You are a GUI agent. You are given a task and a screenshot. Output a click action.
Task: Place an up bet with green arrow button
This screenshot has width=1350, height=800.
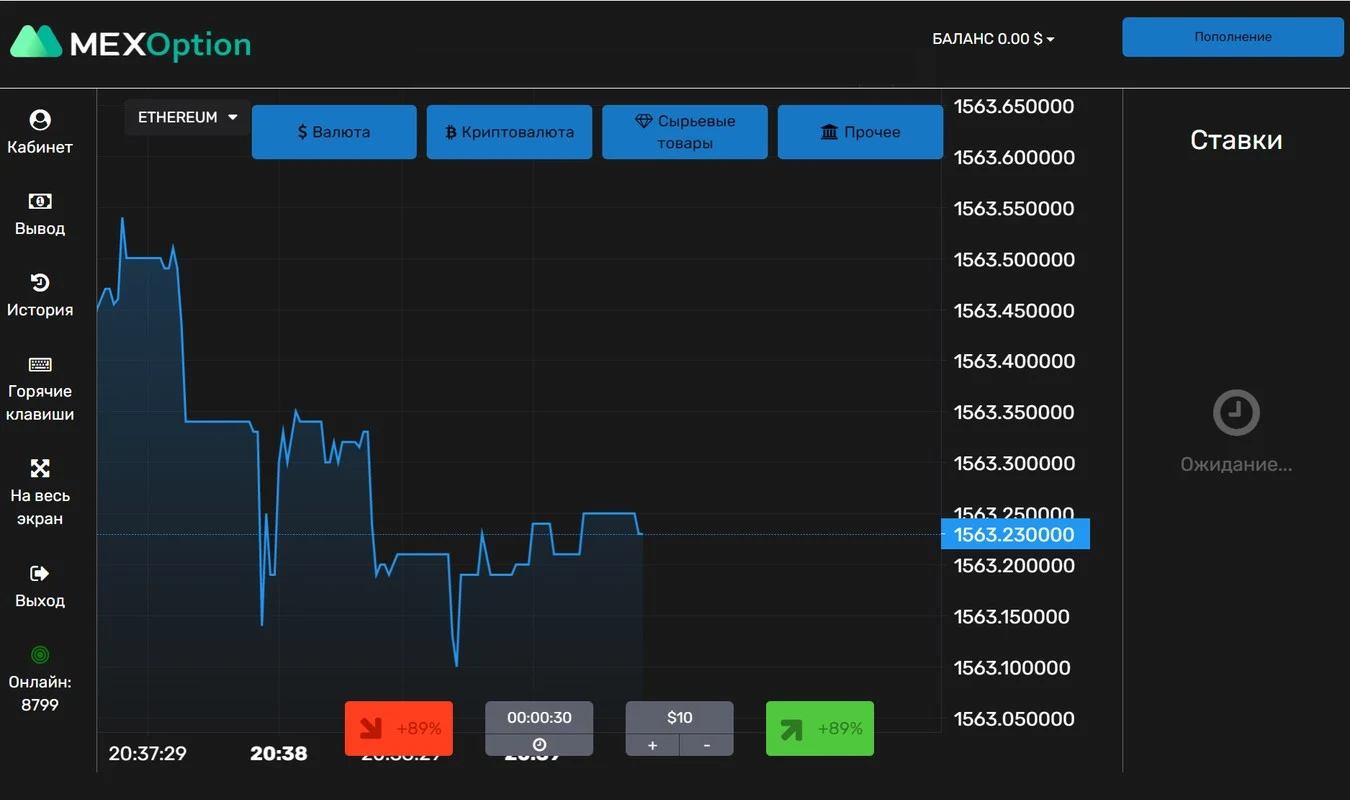(x=820, y=728)
